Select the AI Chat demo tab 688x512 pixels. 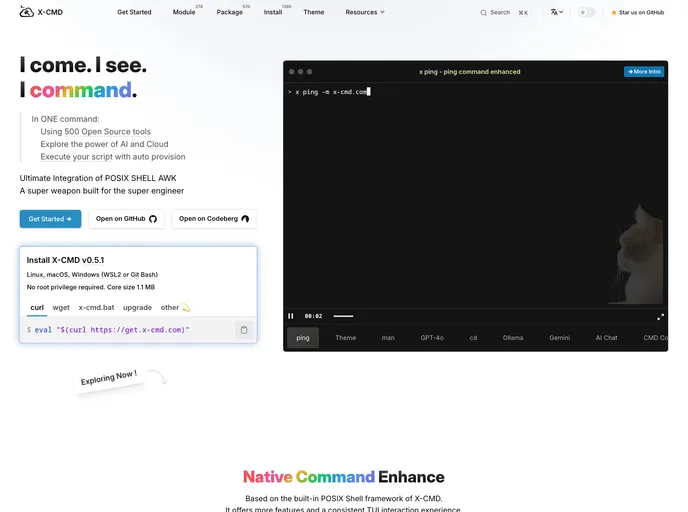[x=606, y=338]
